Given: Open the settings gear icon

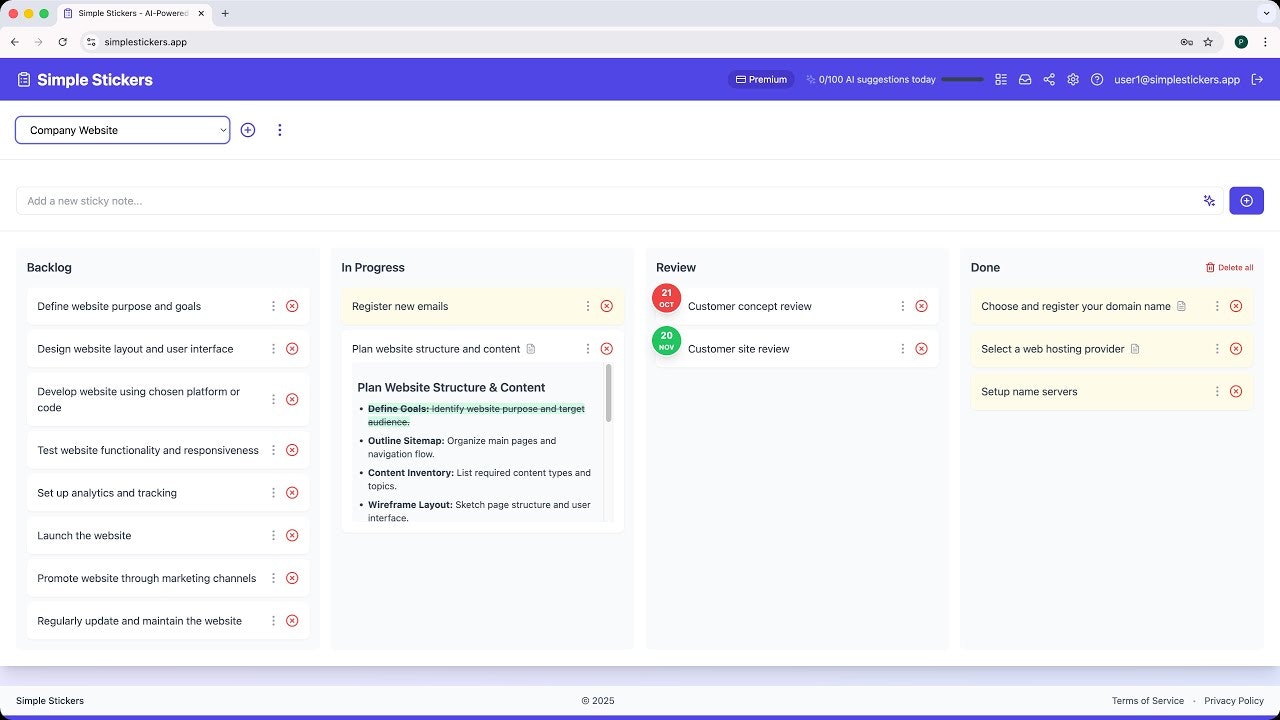Looking at the screenshot, I should 1073,79.
